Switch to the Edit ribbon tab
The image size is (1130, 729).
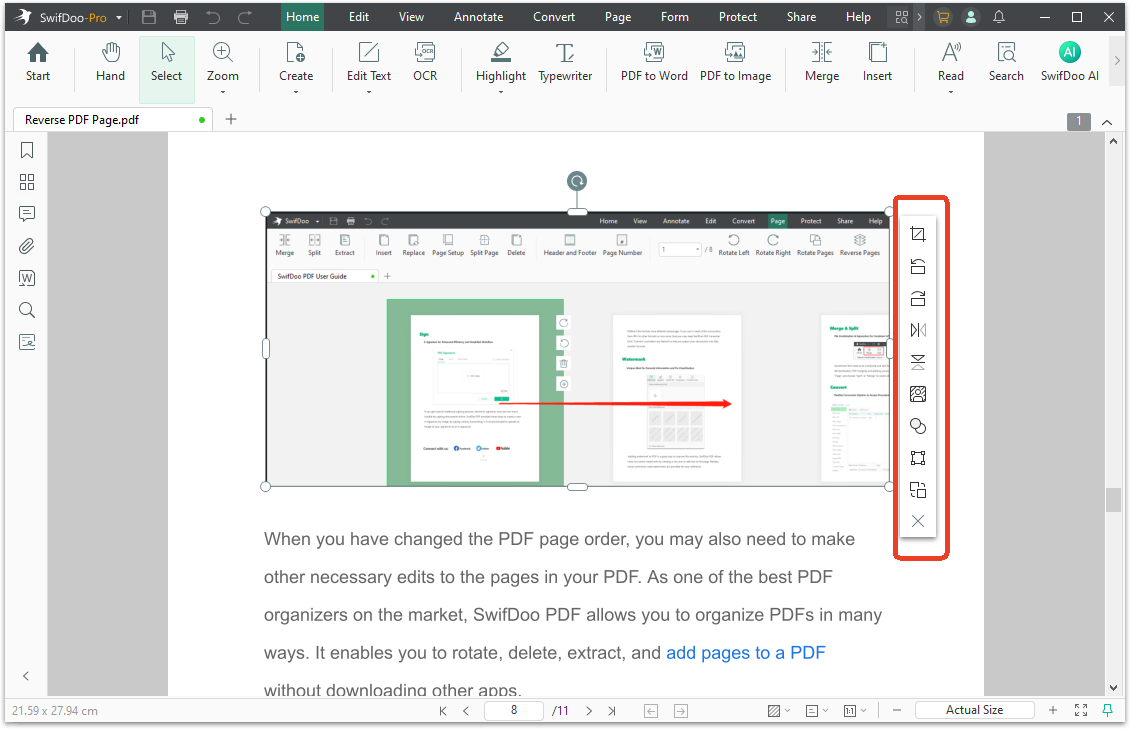(x=359, y=17)
